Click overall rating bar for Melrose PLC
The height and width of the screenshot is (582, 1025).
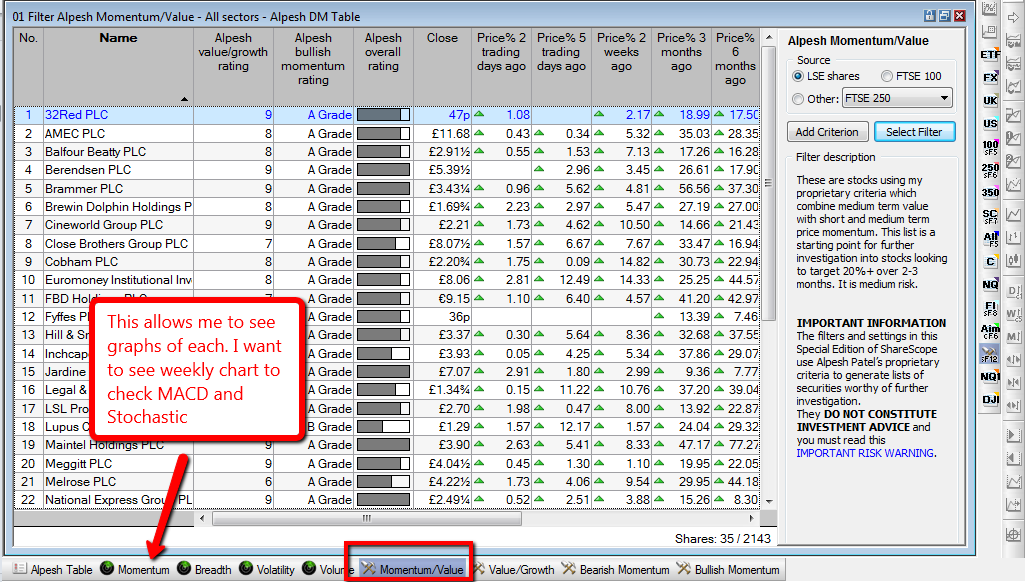(x=383, y=482)
